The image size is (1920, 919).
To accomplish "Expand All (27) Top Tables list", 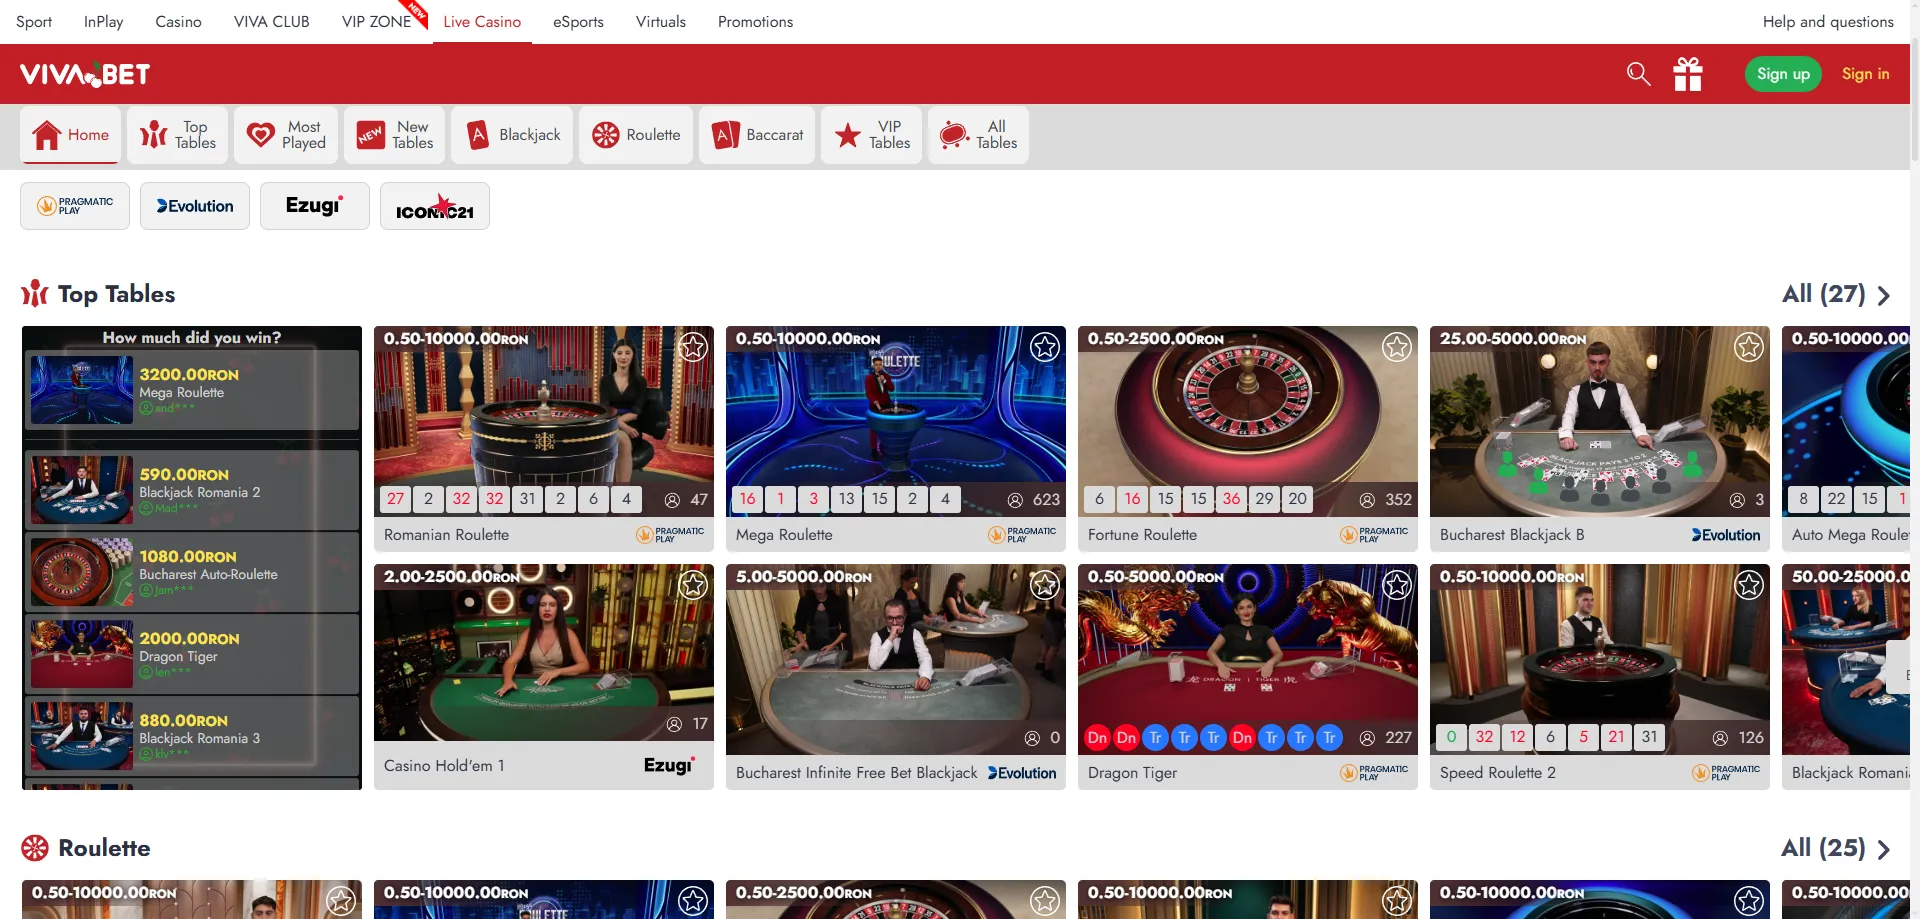I will point(1836,294).
